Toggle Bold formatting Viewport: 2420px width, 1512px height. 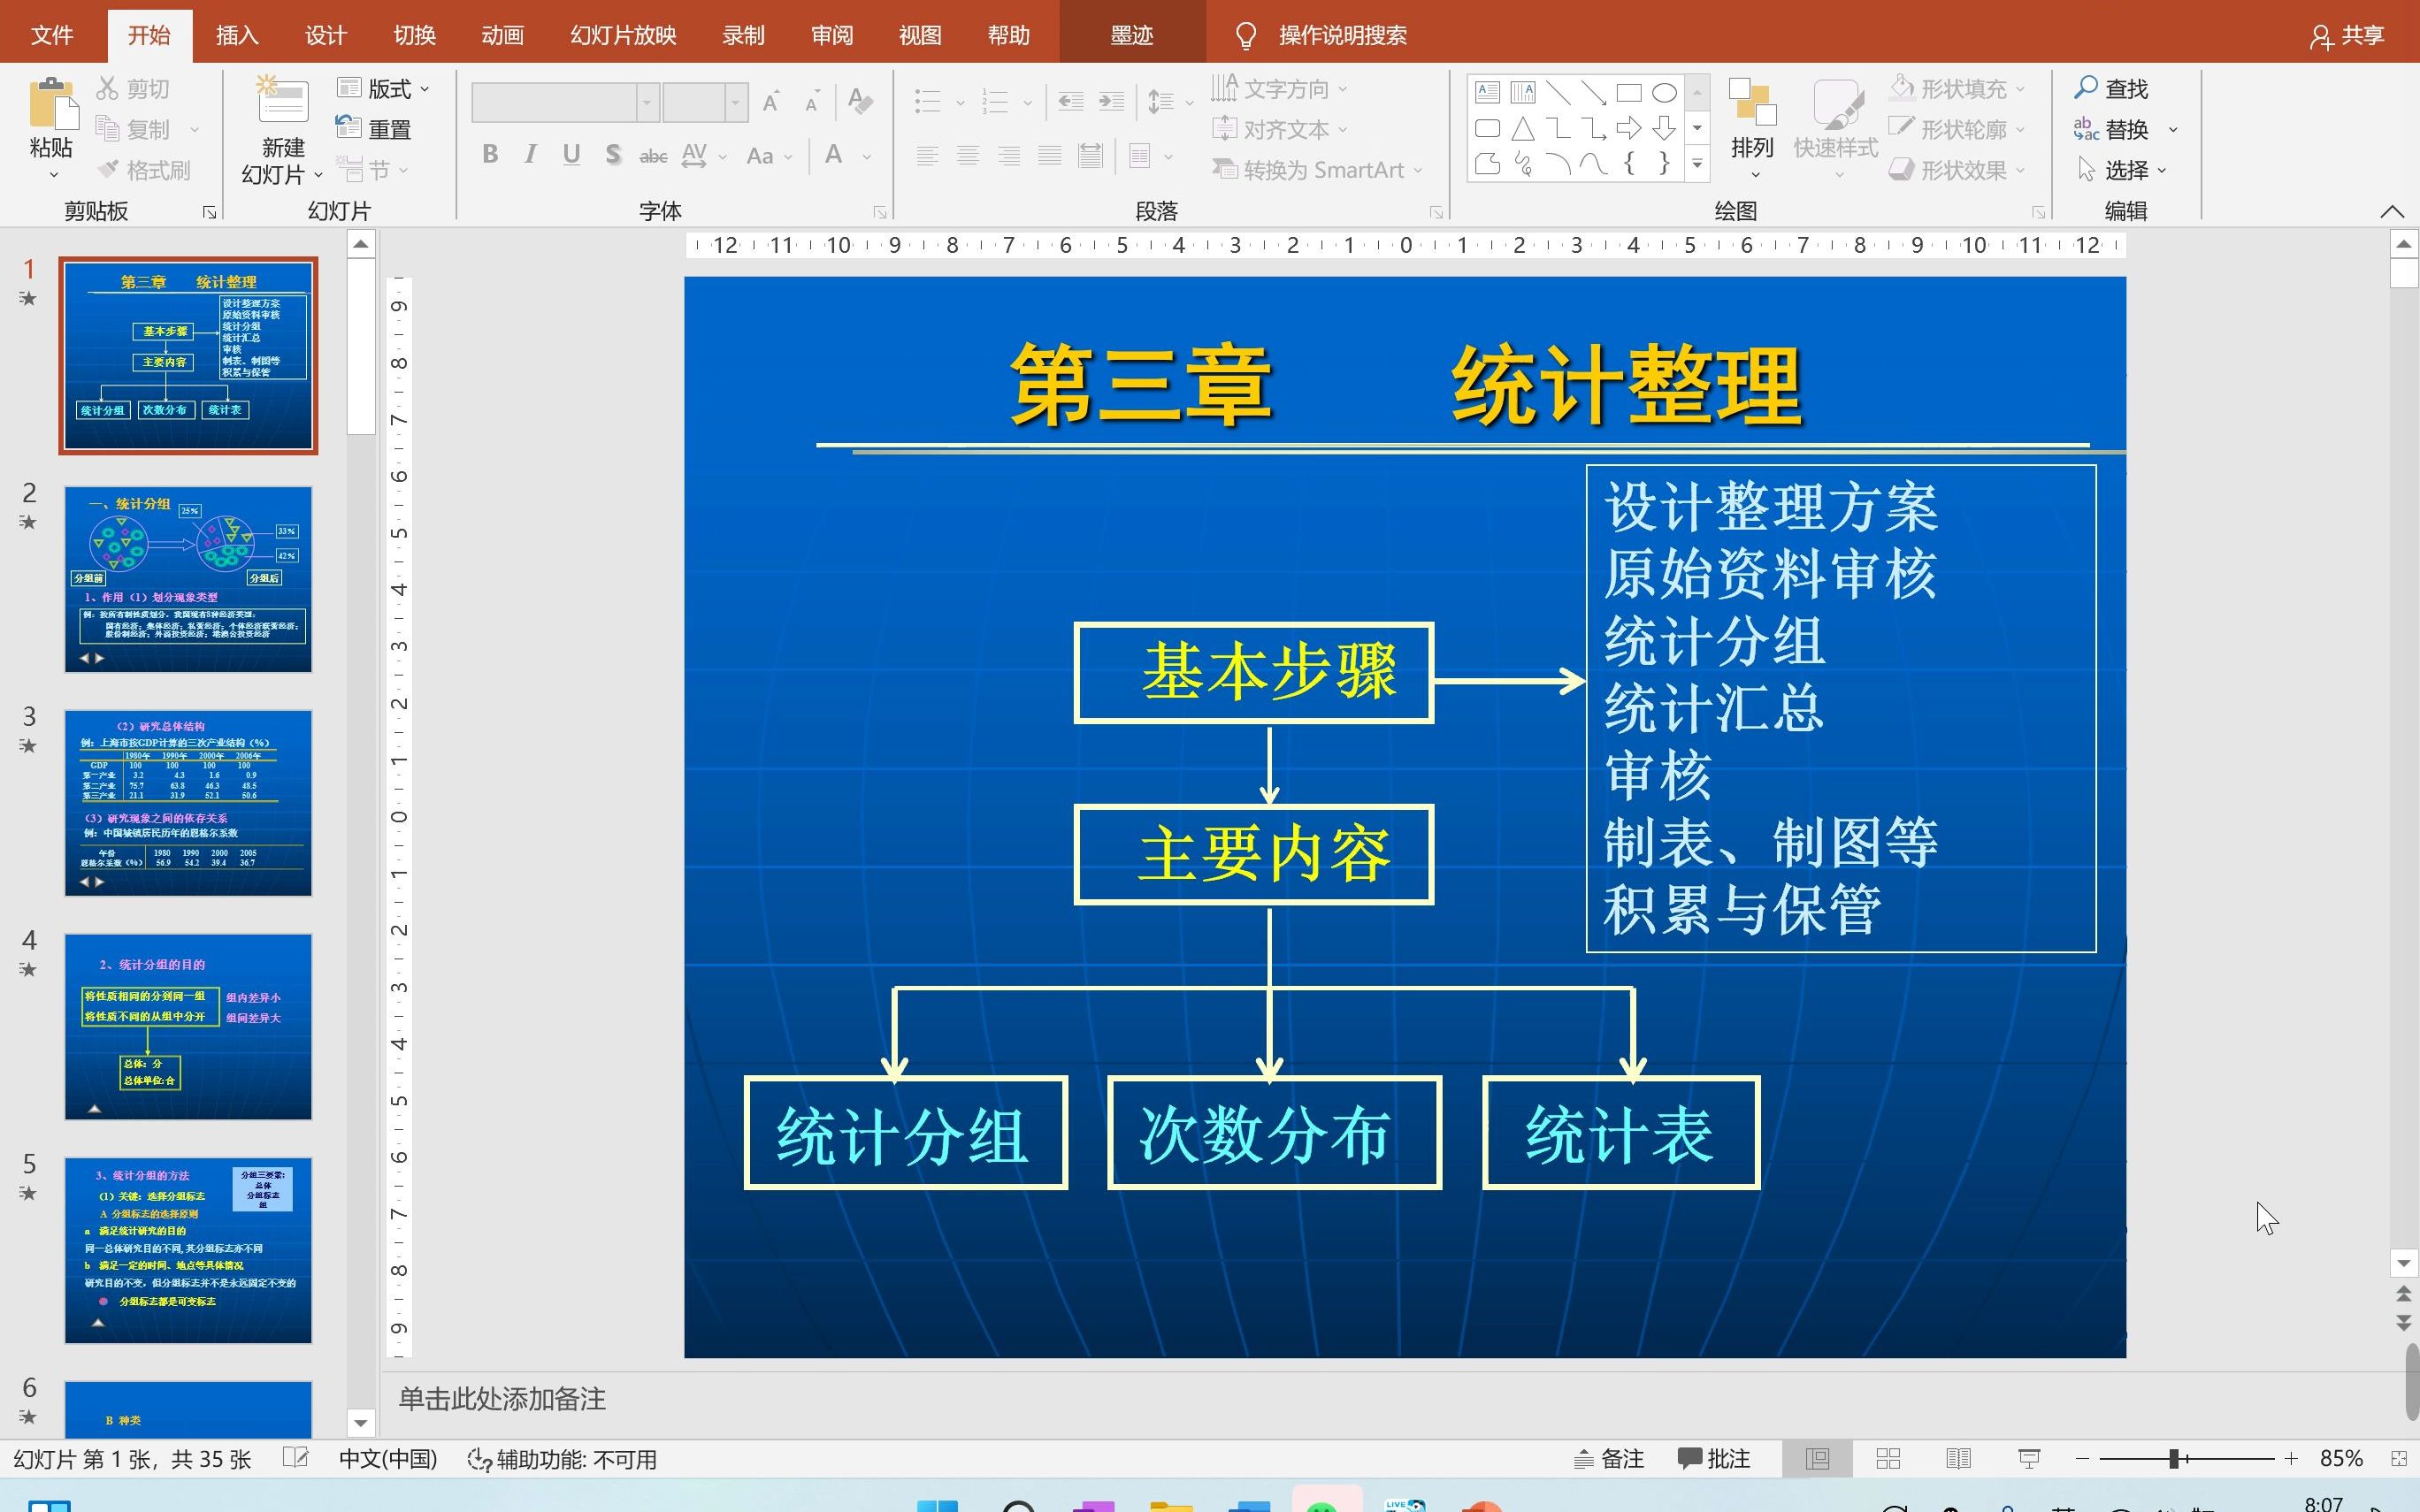(490, 155)
